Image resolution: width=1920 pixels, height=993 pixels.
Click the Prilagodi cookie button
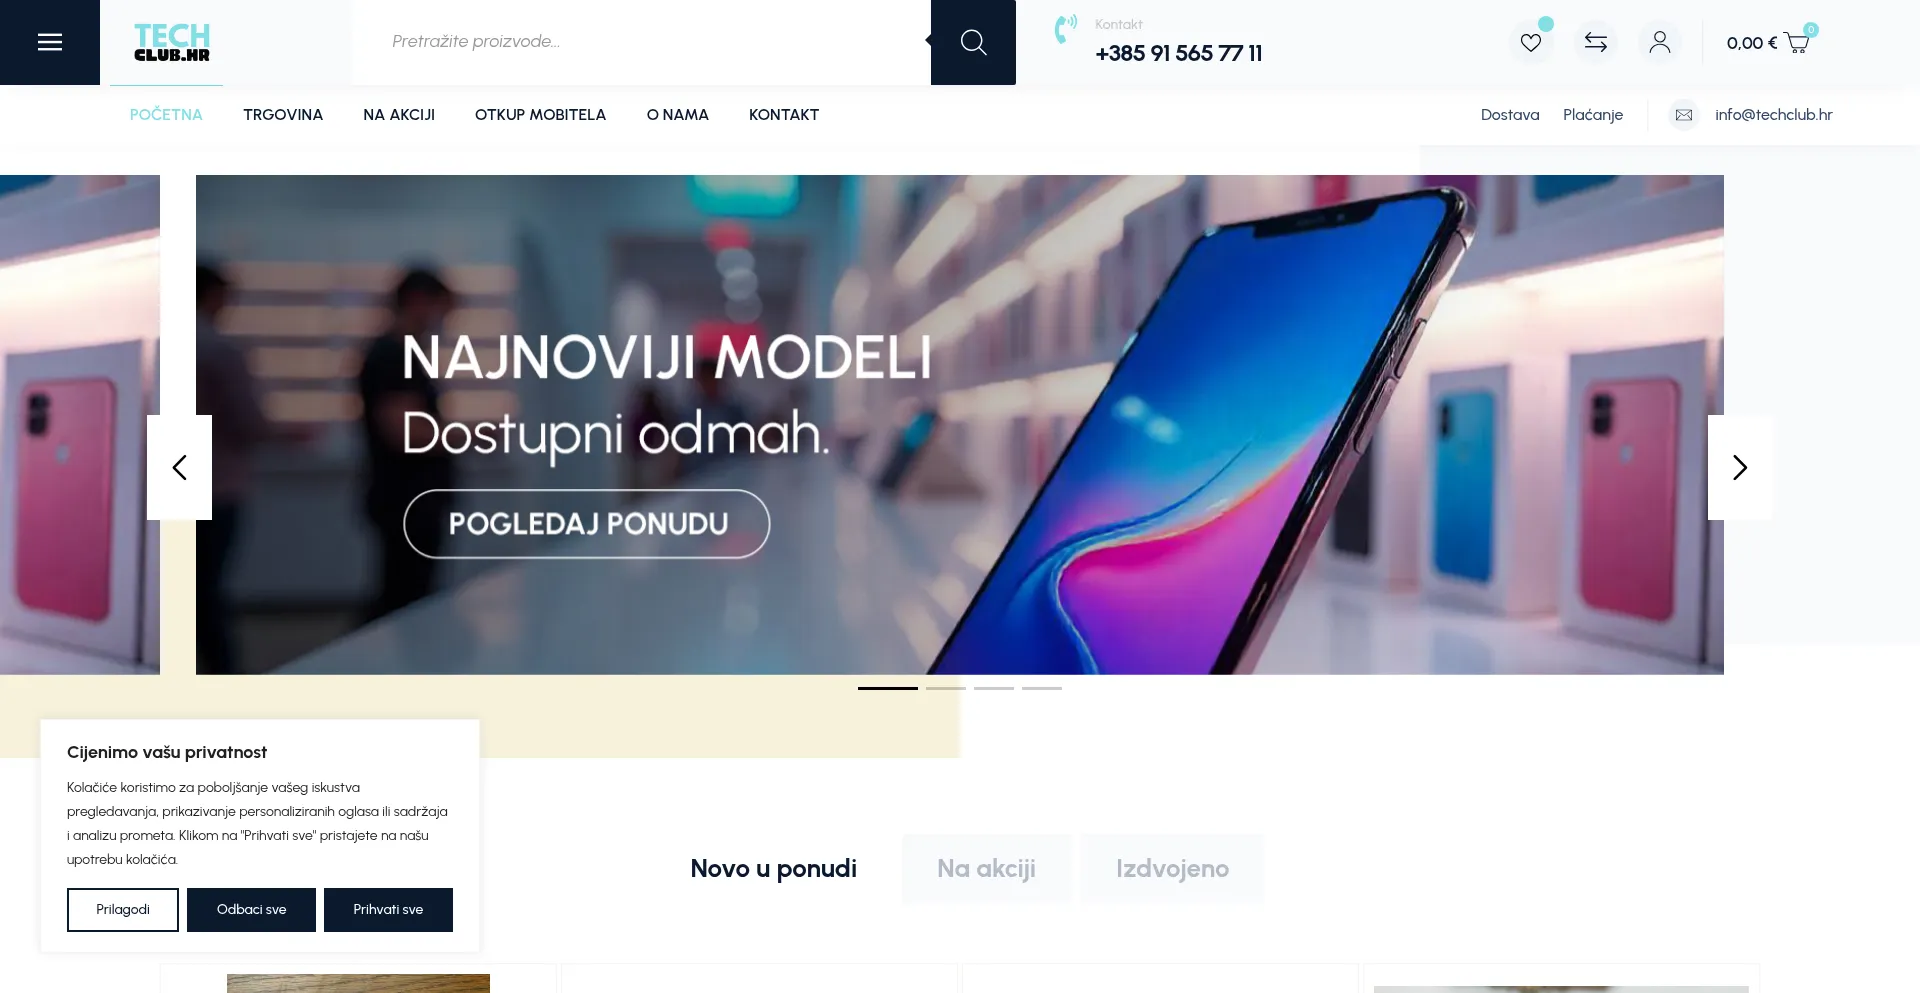pyautogui.click(x=123, y=910)
